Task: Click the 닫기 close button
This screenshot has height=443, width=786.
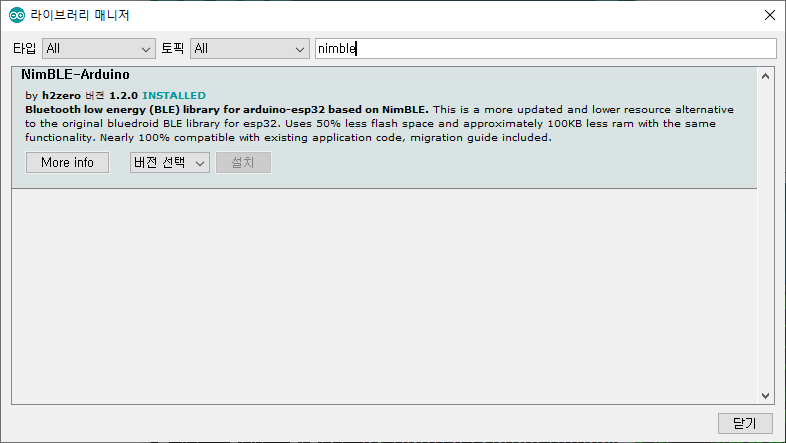Action: (745, 423)
